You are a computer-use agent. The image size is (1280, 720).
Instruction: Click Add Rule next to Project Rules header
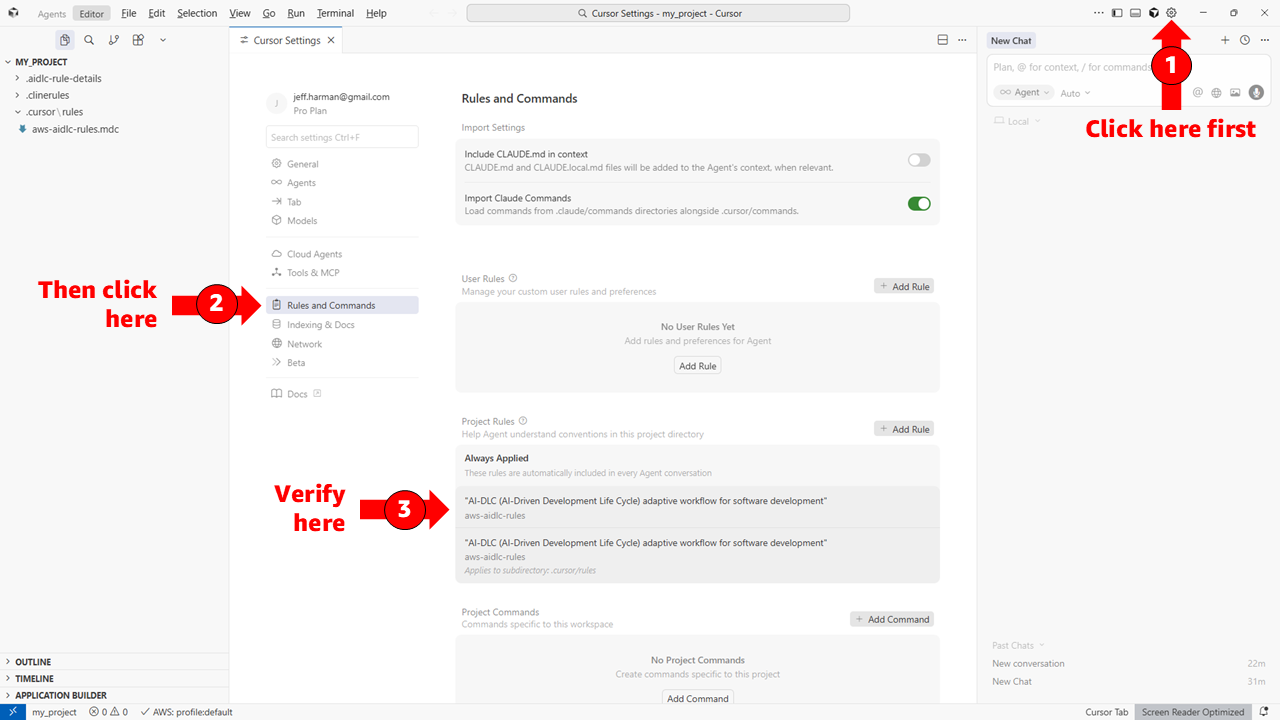click(x=904, y=429)
